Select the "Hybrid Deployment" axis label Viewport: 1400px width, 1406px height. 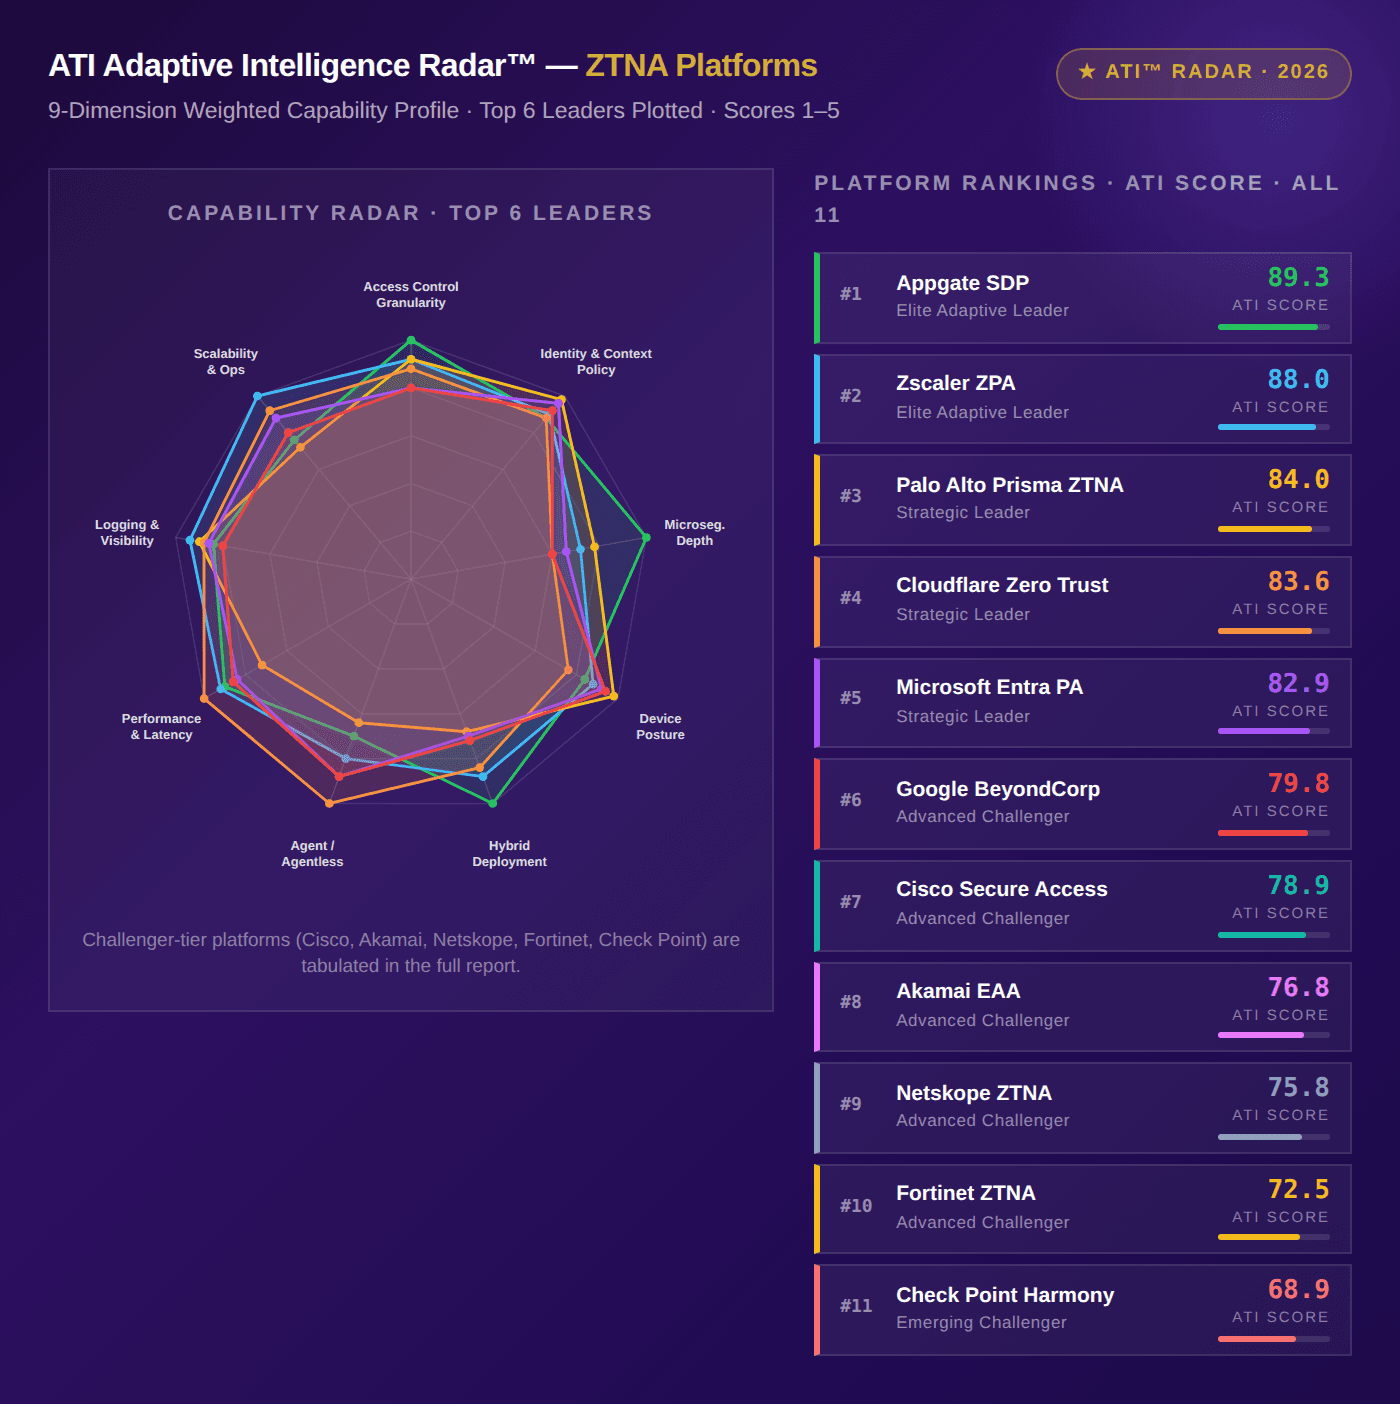coord(510,854)
